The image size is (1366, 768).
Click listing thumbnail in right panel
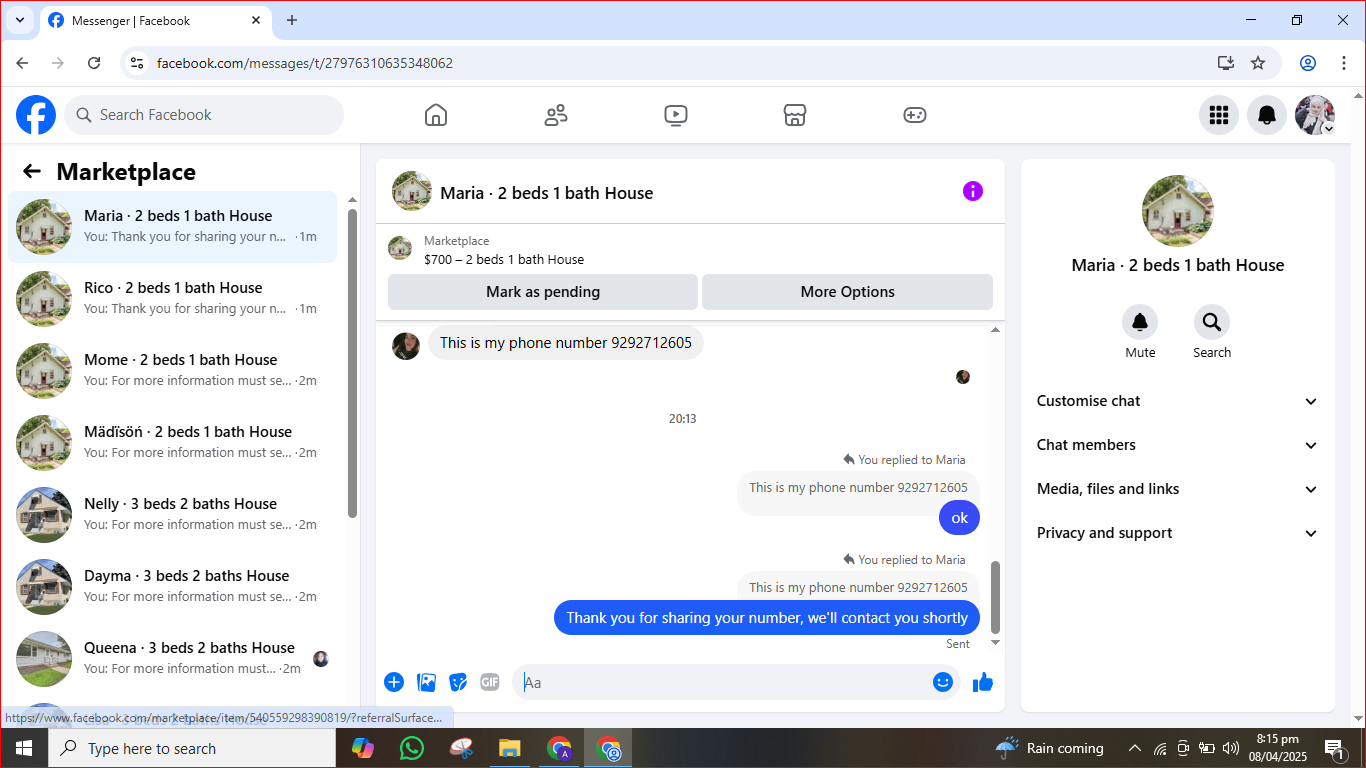tap(1178, 211)
